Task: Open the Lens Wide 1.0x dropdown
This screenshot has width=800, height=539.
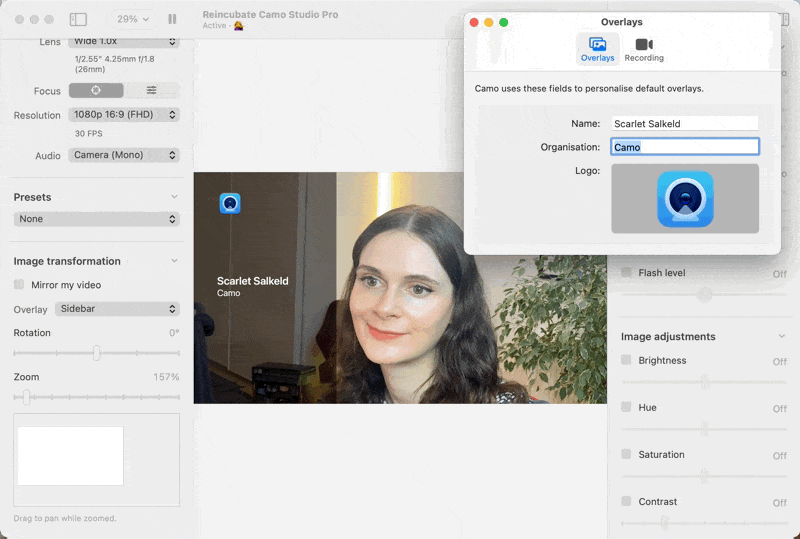Action: click(124, 41)
